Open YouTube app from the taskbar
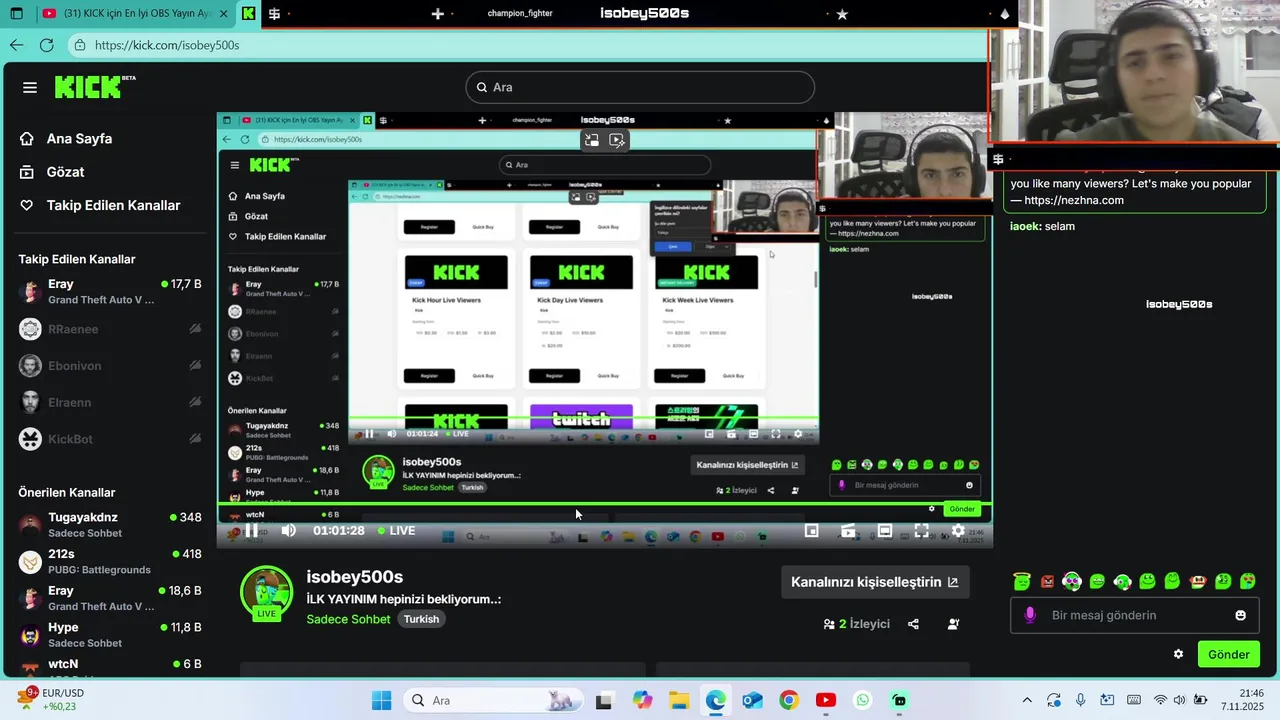The height and width of the screenshot is (720, 1280). pos(826,700)
